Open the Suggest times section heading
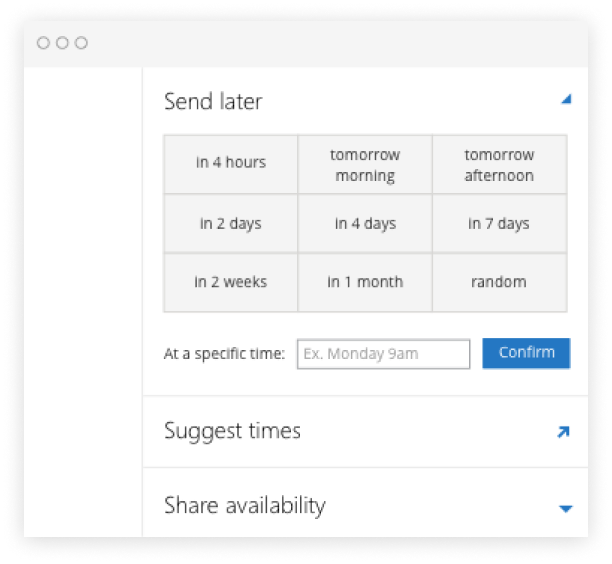The width and height of the screenshot is (612, 564). click(233, 431)
